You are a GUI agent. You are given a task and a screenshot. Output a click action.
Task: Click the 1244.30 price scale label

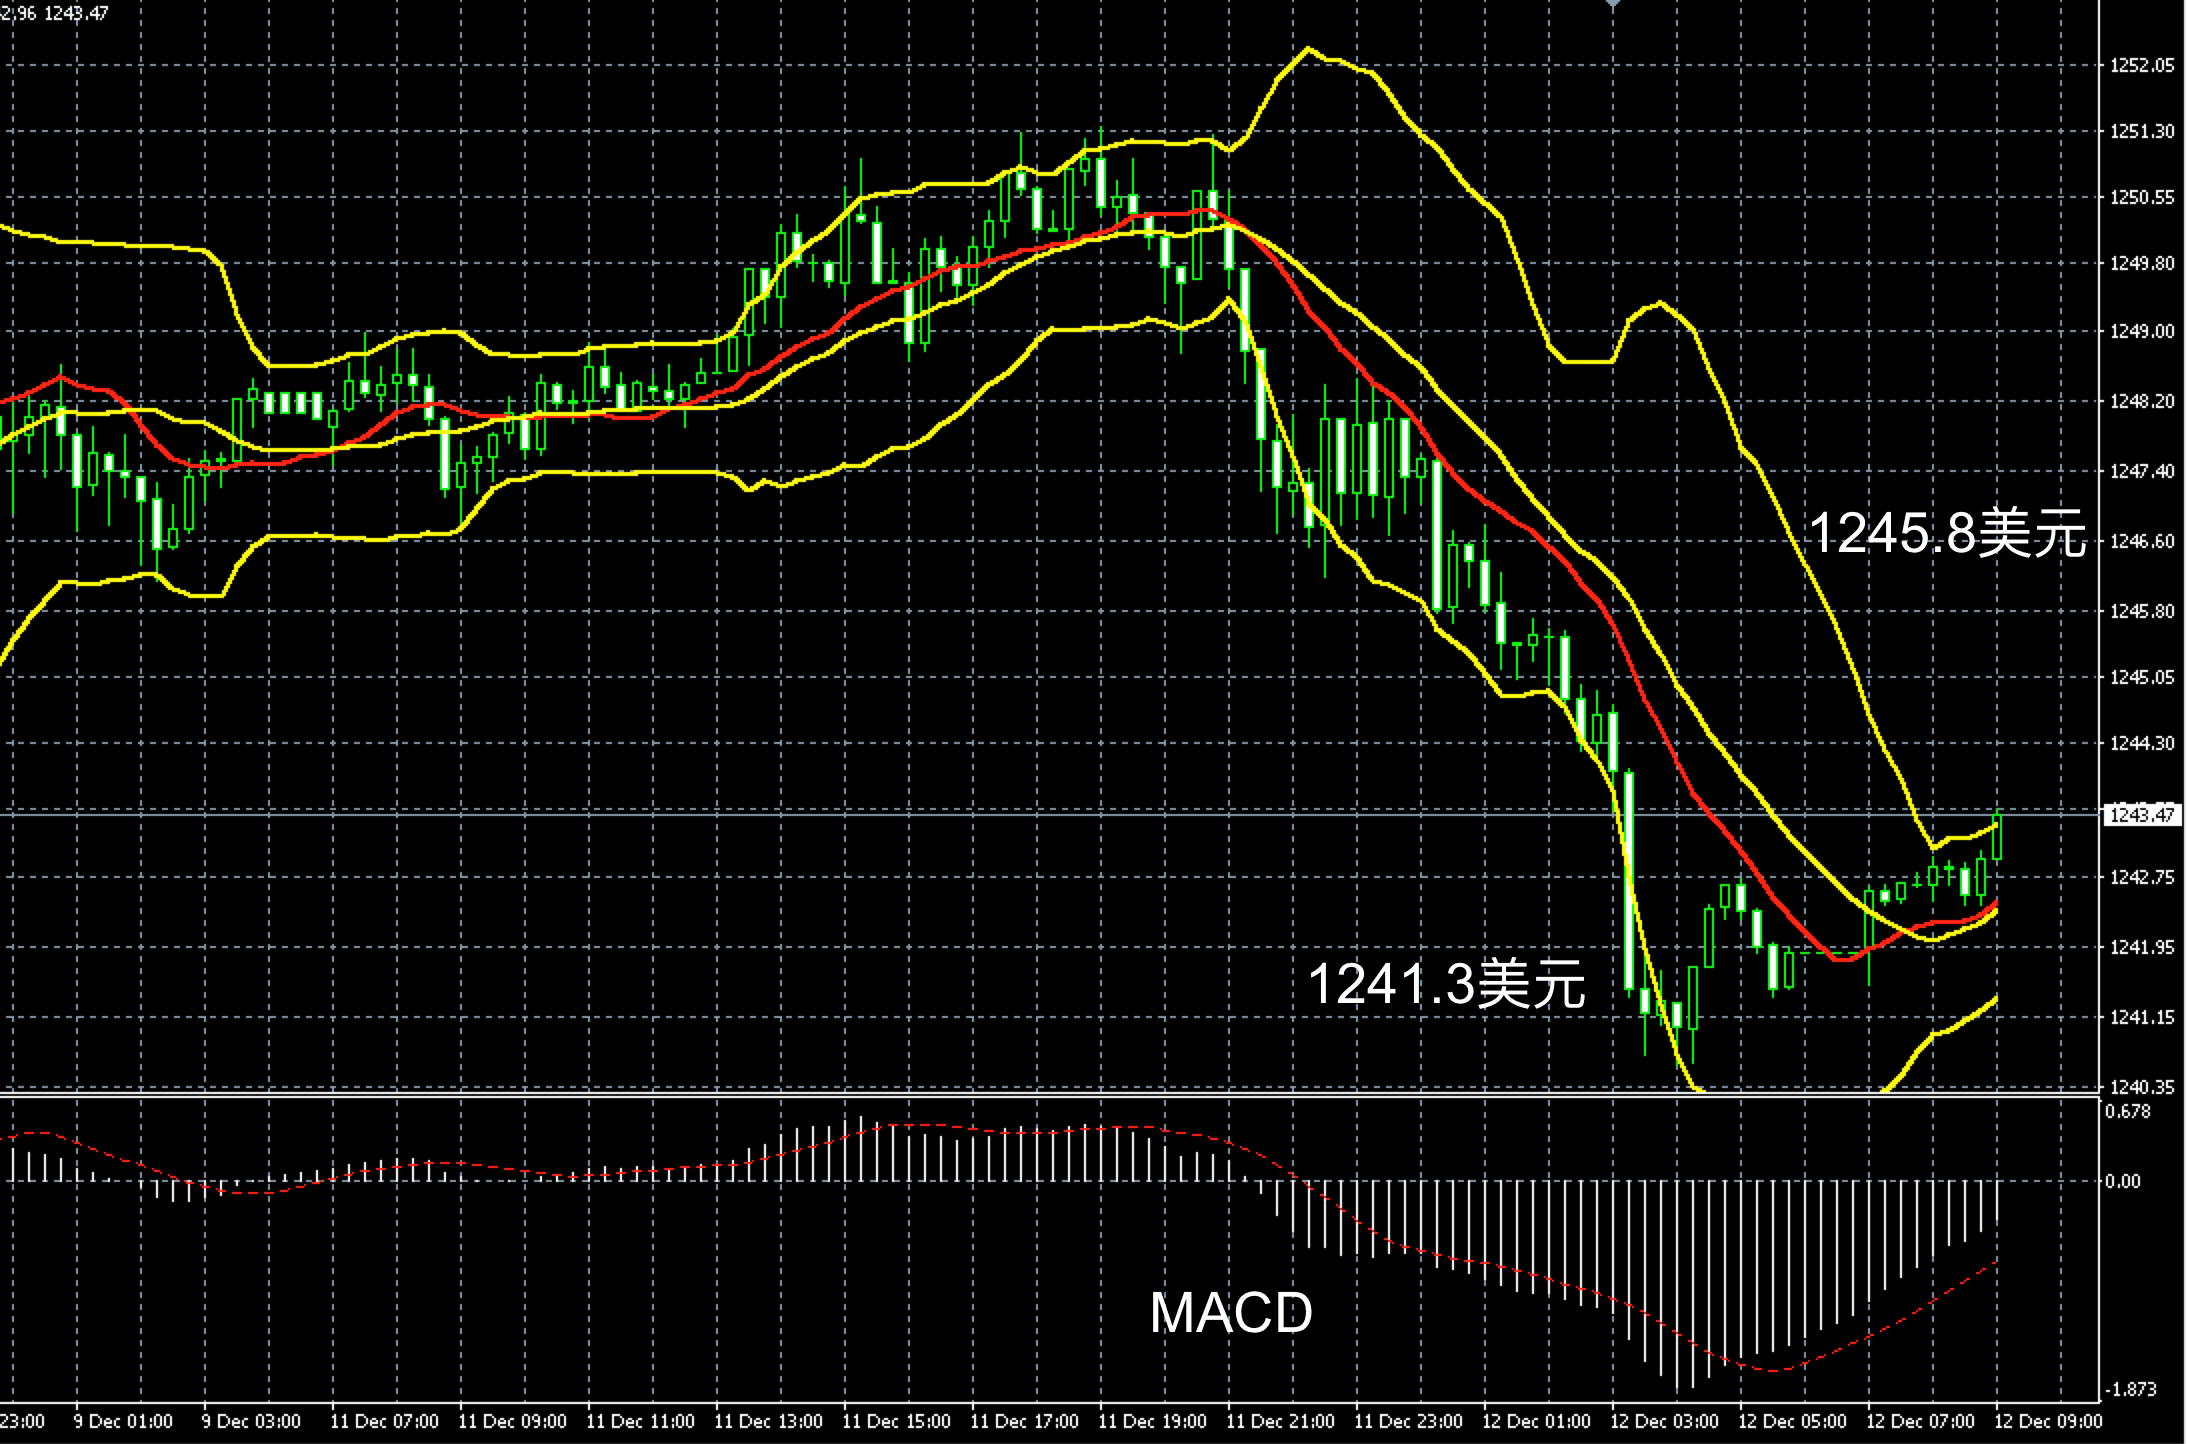point(2141,744)
